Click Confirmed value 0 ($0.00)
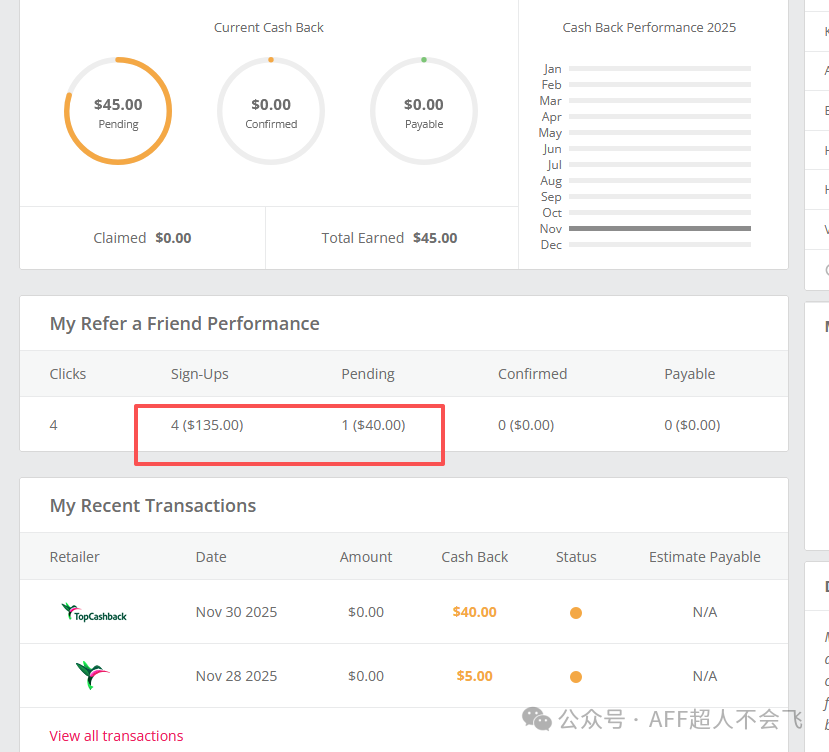Screen dimensions: 829x752 click(x=526, y=425)
